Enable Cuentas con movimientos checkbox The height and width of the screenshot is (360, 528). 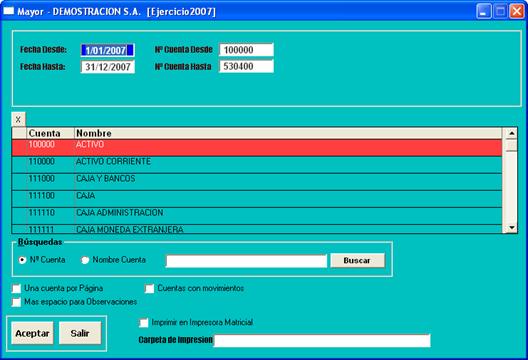click(x=150, y=289)
